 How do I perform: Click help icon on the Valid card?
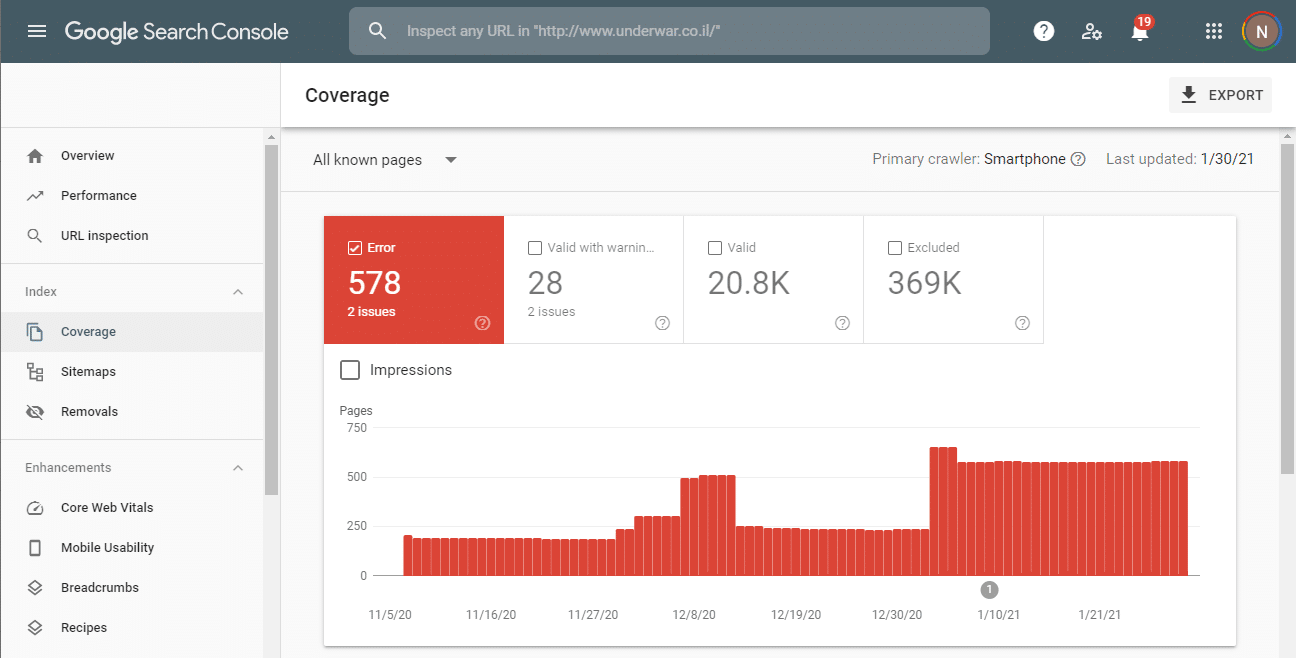[x=842, y=323]
